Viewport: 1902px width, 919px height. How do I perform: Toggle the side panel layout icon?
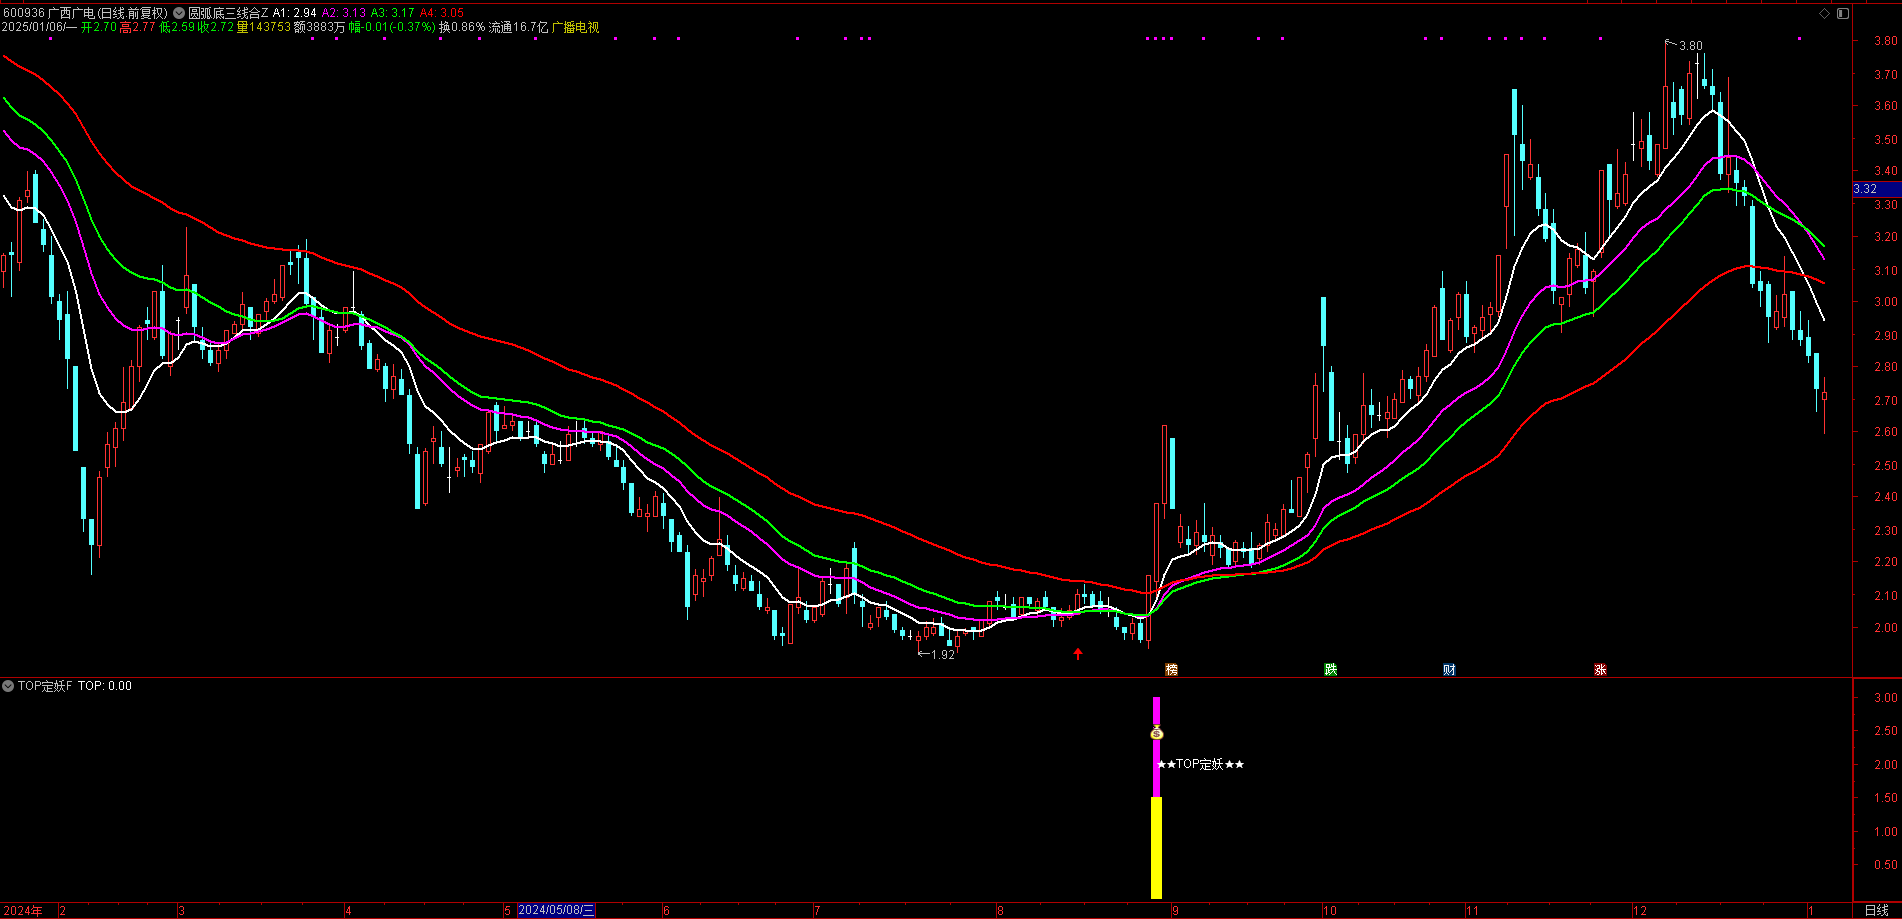[x=1843, y=13]
